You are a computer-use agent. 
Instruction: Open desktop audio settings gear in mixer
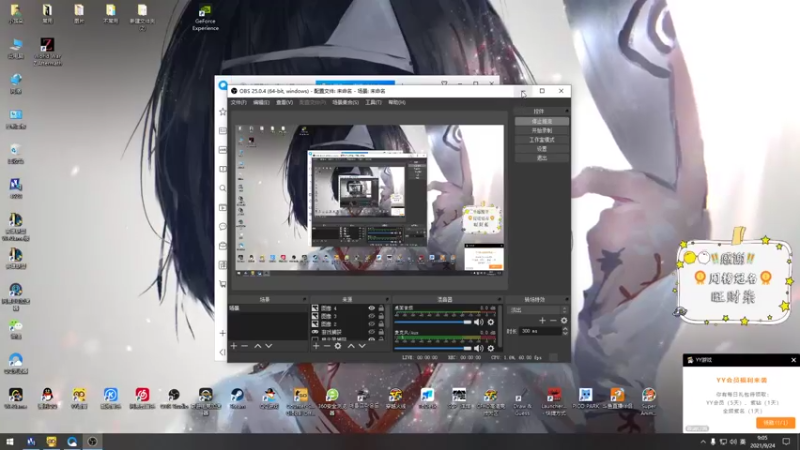click(x=491, y=322)
